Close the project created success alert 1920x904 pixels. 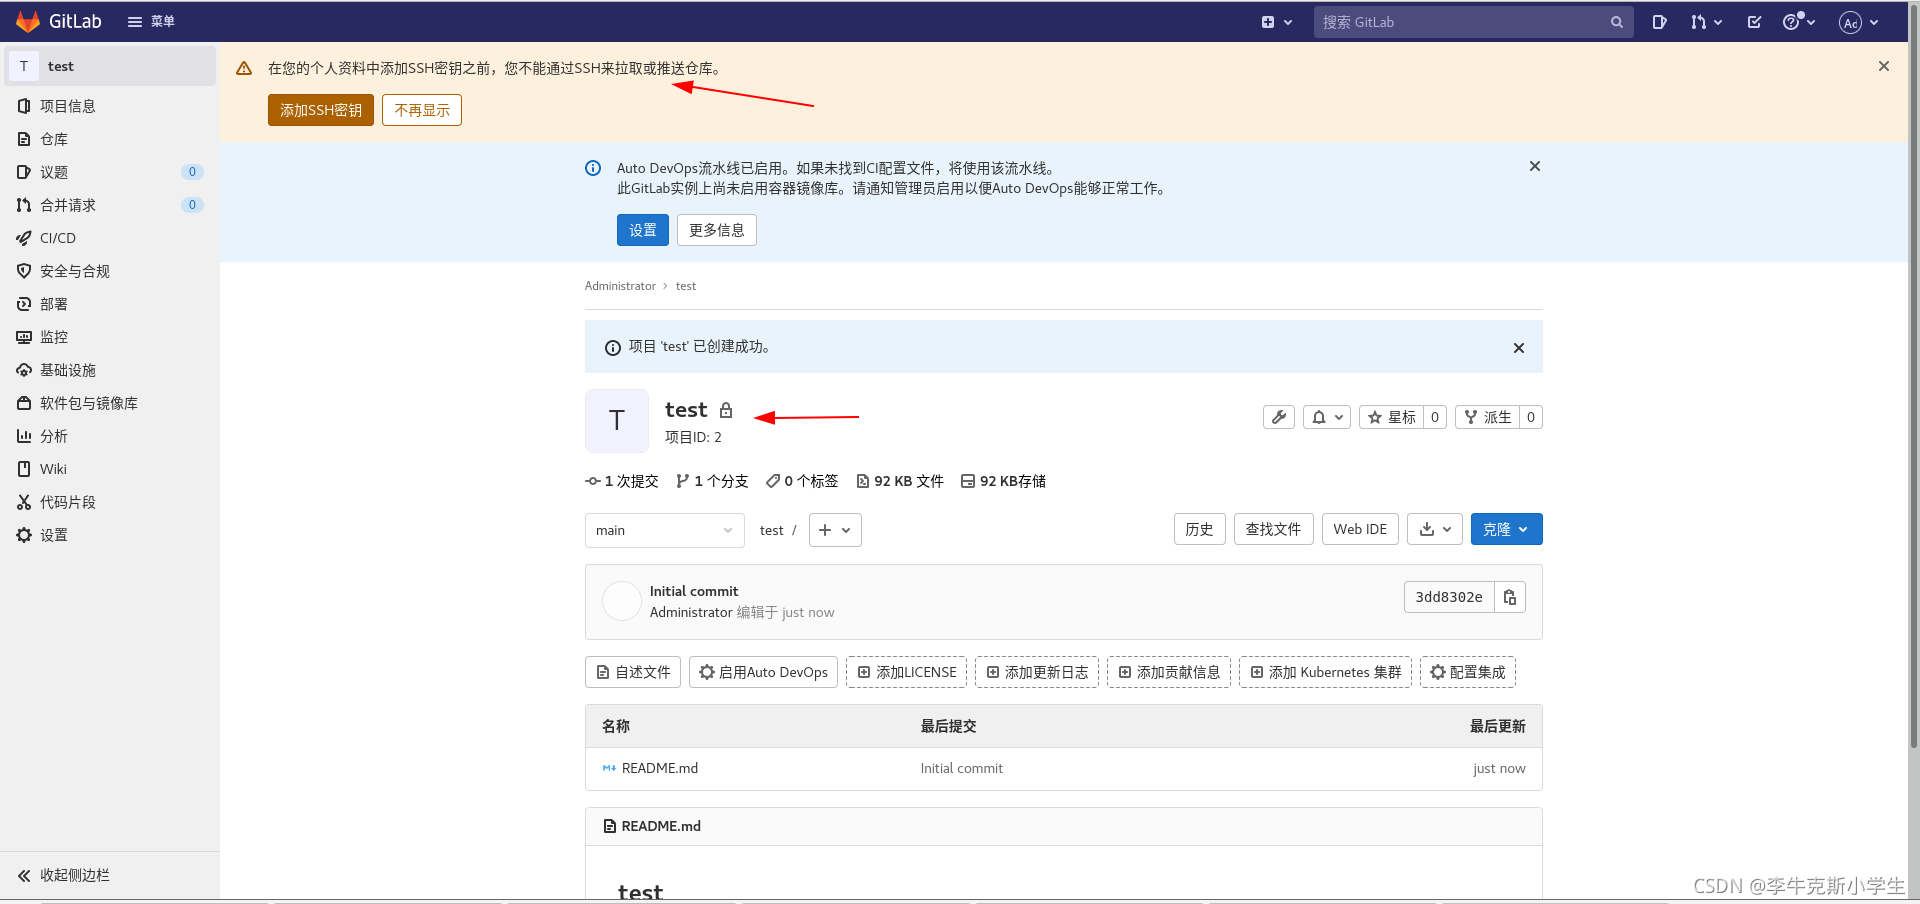pyautogui.click(x=1519, y=348)
